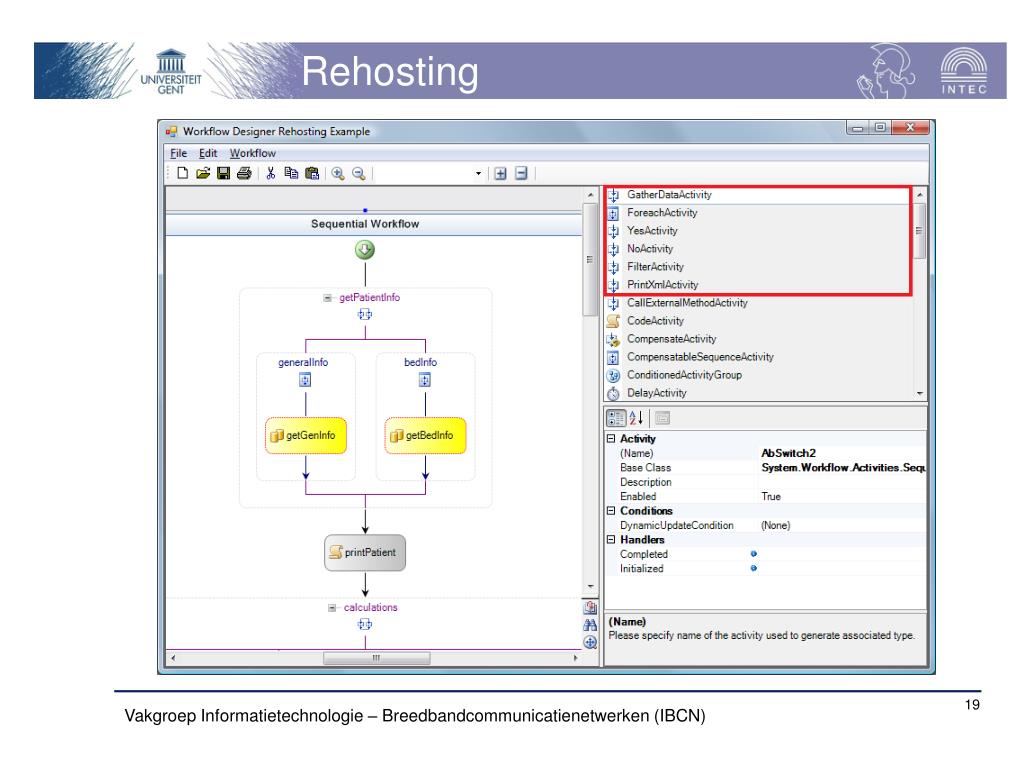Screen dimensions: 1024x768
Task: Click the Save floppy disk icon
Action: coord(223,173)
